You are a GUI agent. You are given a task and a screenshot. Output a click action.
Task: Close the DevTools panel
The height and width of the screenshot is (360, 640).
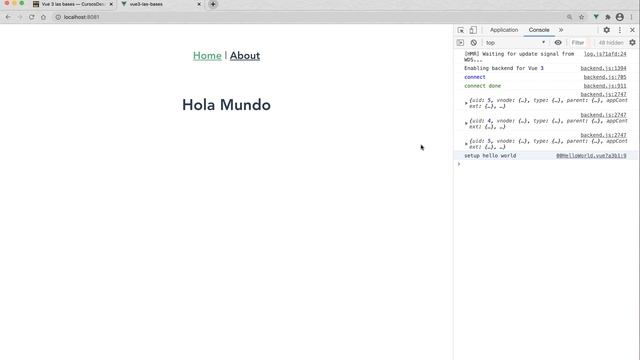tap(632, 30)
